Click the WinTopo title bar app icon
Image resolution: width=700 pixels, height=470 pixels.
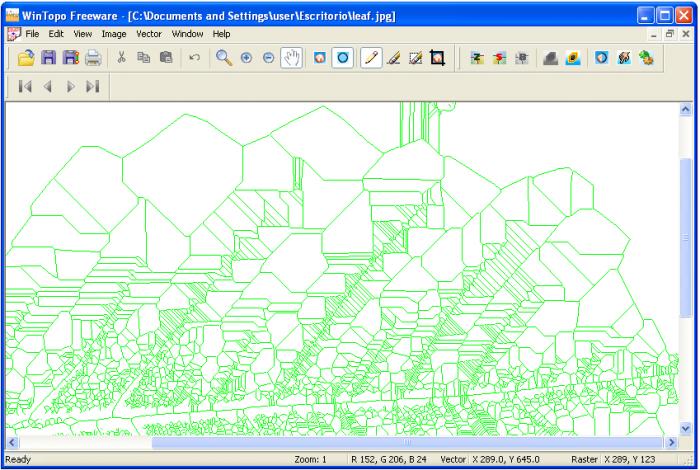click(12, 16)
